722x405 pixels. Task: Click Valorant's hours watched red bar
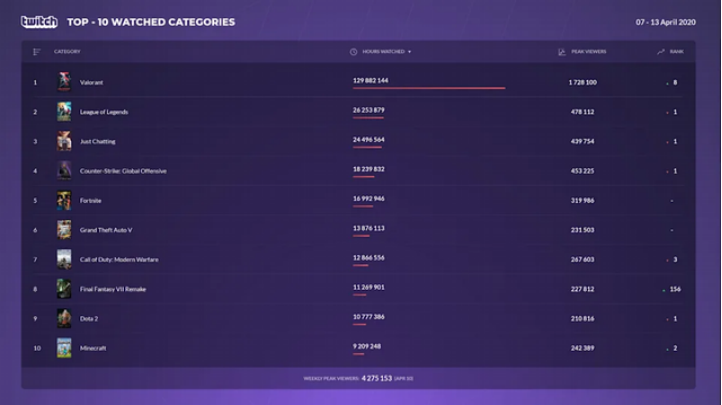(429, 88)
